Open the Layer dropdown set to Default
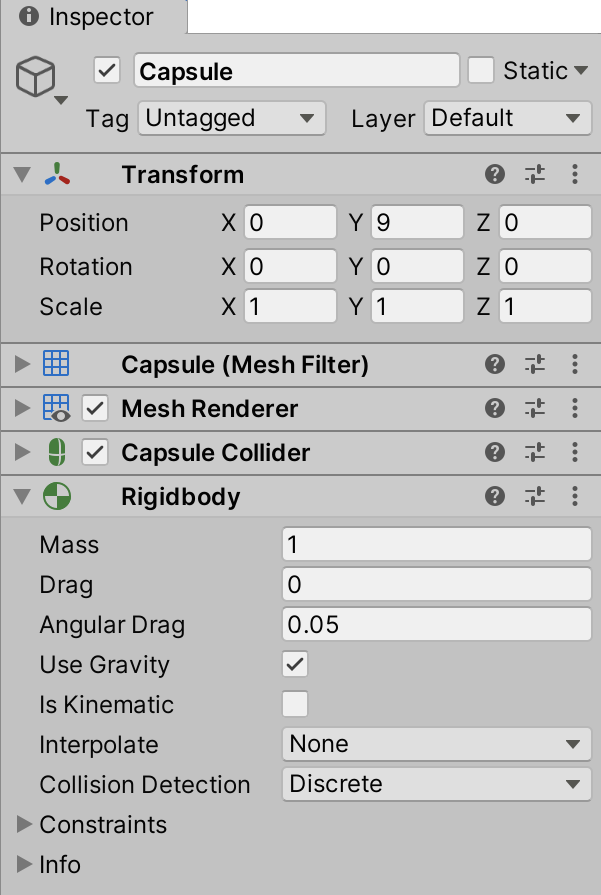 point(506,118)
